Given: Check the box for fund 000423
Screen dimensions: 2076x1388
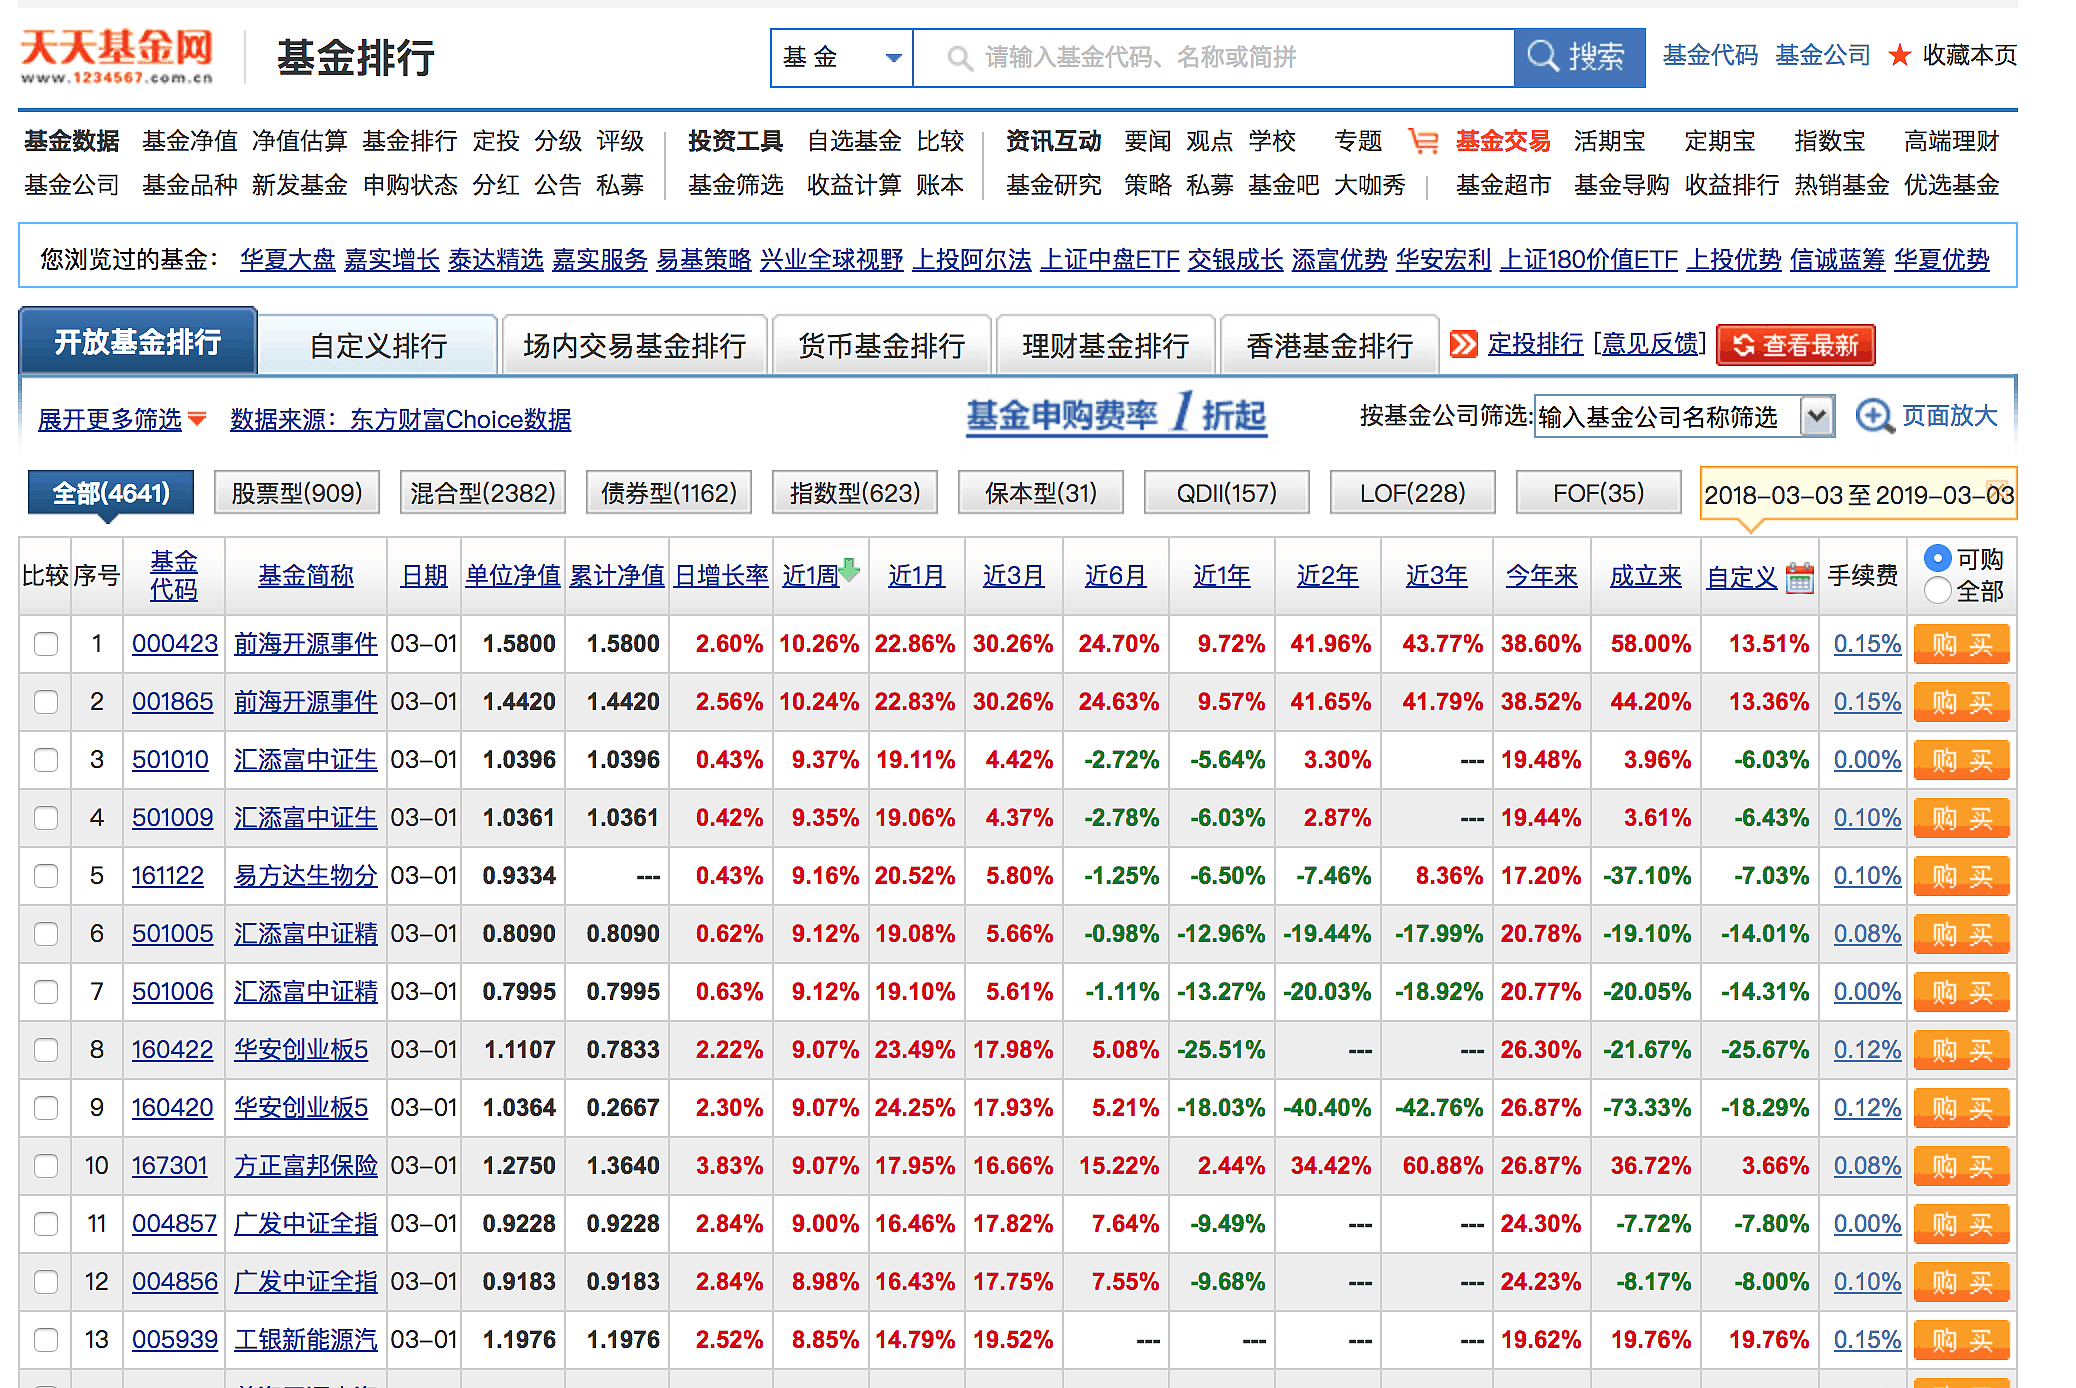Looking at the screenshot, I should point(46,644).
